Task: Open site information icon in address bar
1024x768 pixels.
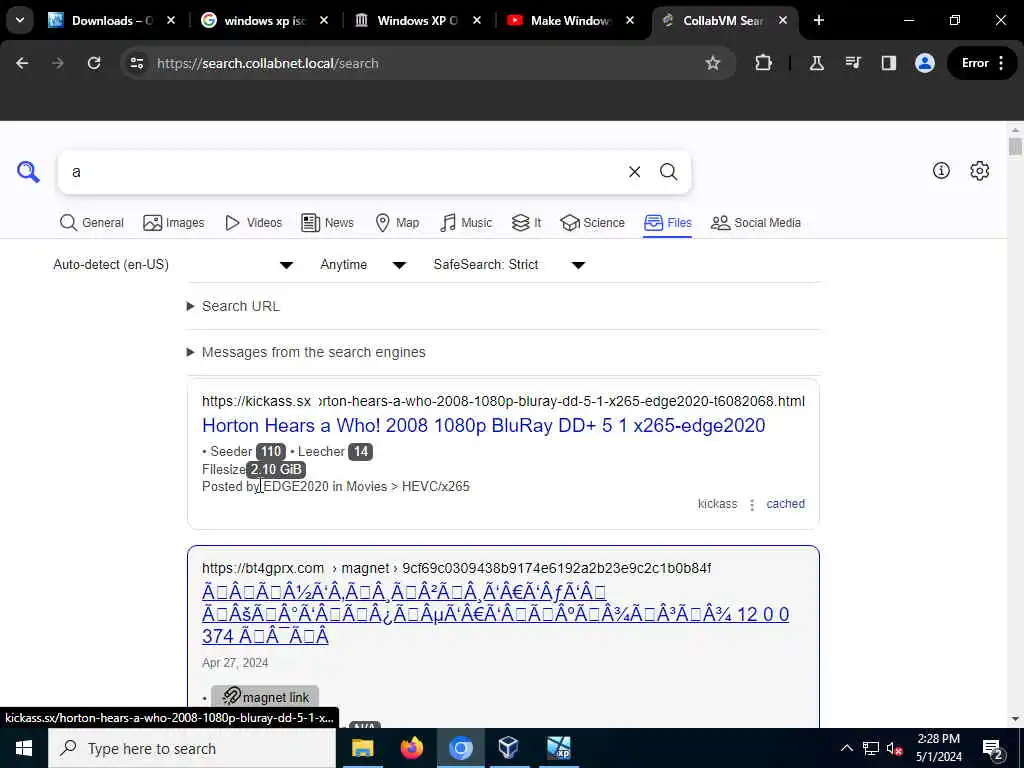Action: 136,63
